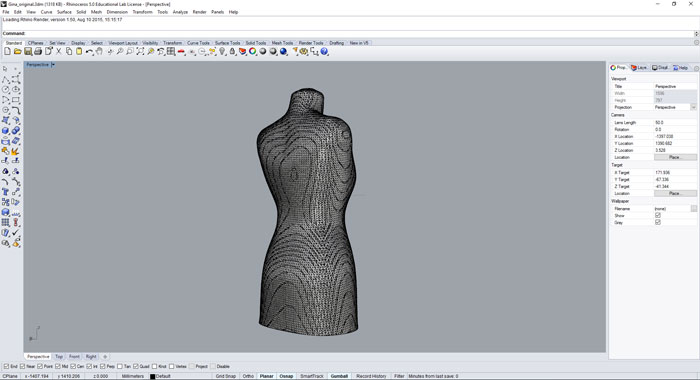The width and height of the screenshot is (700, 380).
Task: Click the Zoom Extents icon
Action: click(x=140, y=52)
